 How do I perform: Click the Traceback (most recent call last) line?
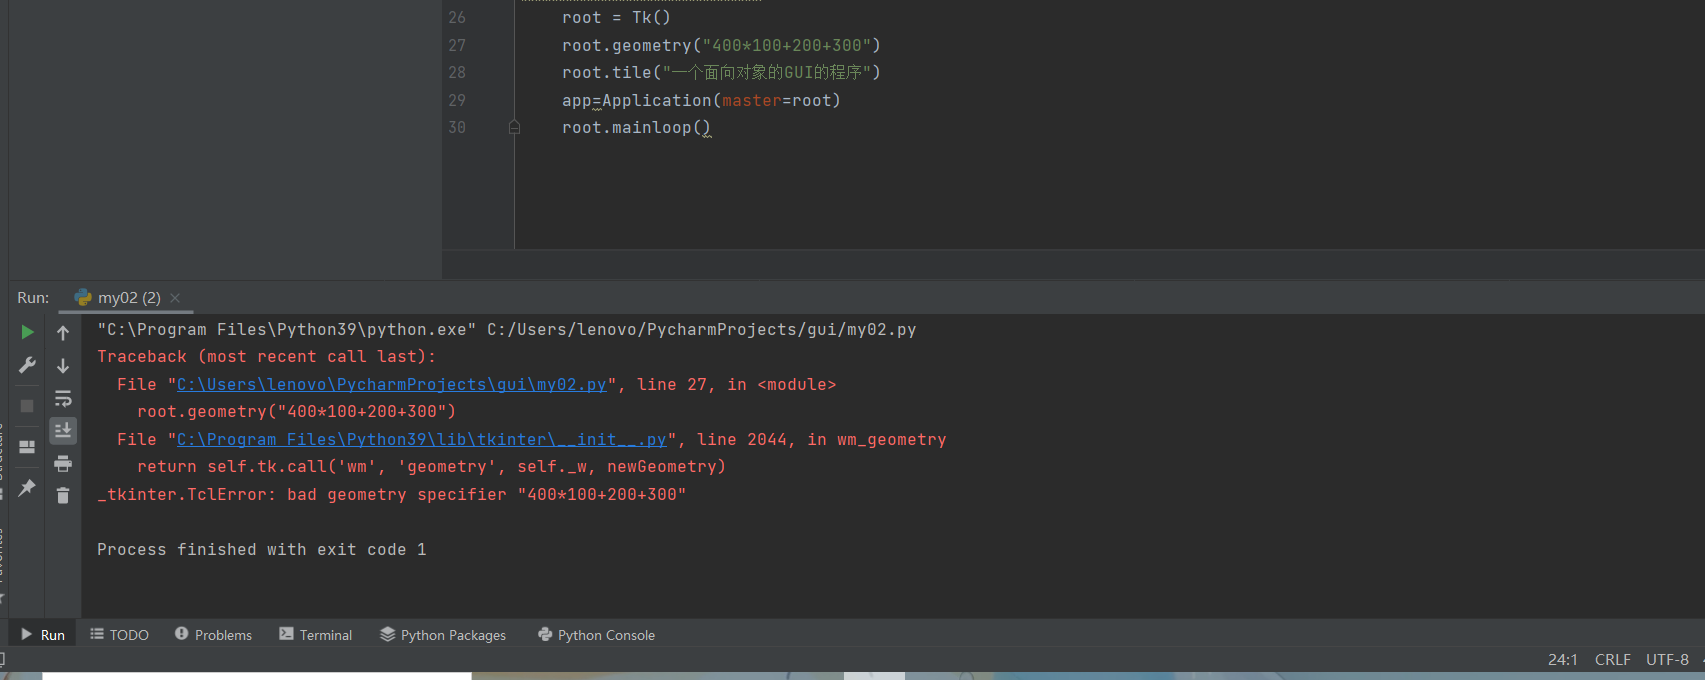pos(267,357)
